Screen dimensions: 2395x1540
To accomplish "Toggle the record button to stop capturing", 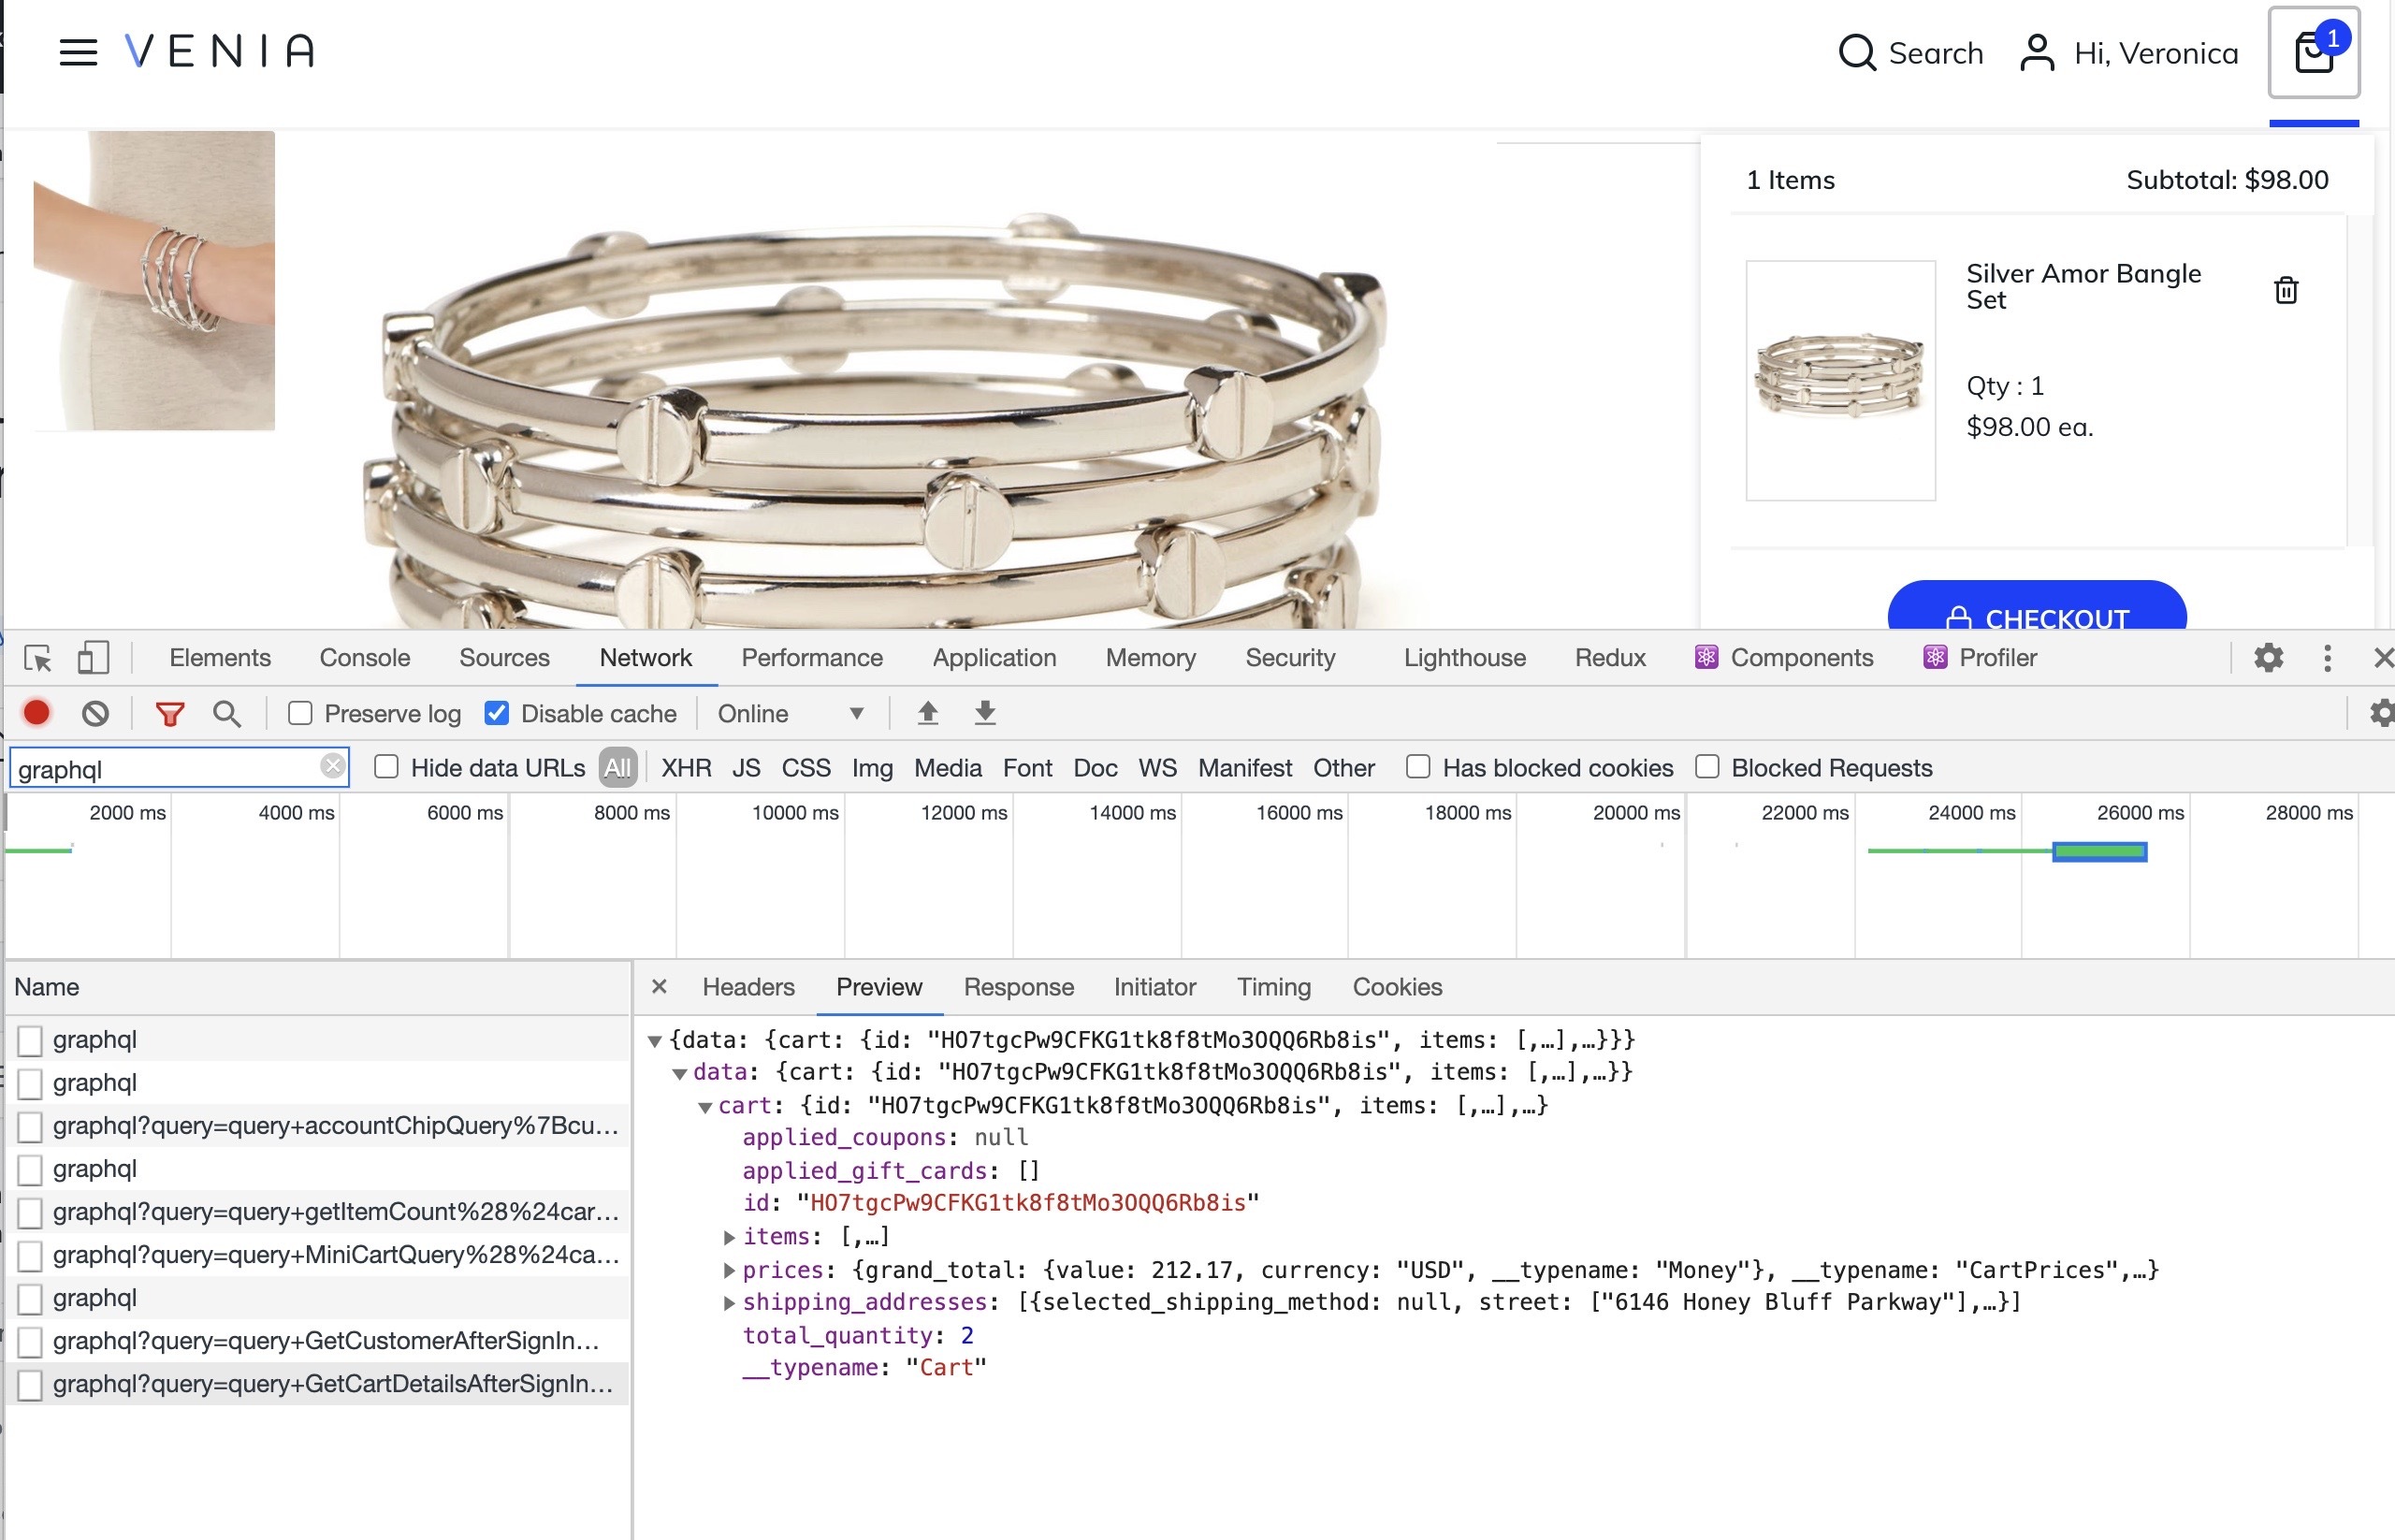I will 35,712.
